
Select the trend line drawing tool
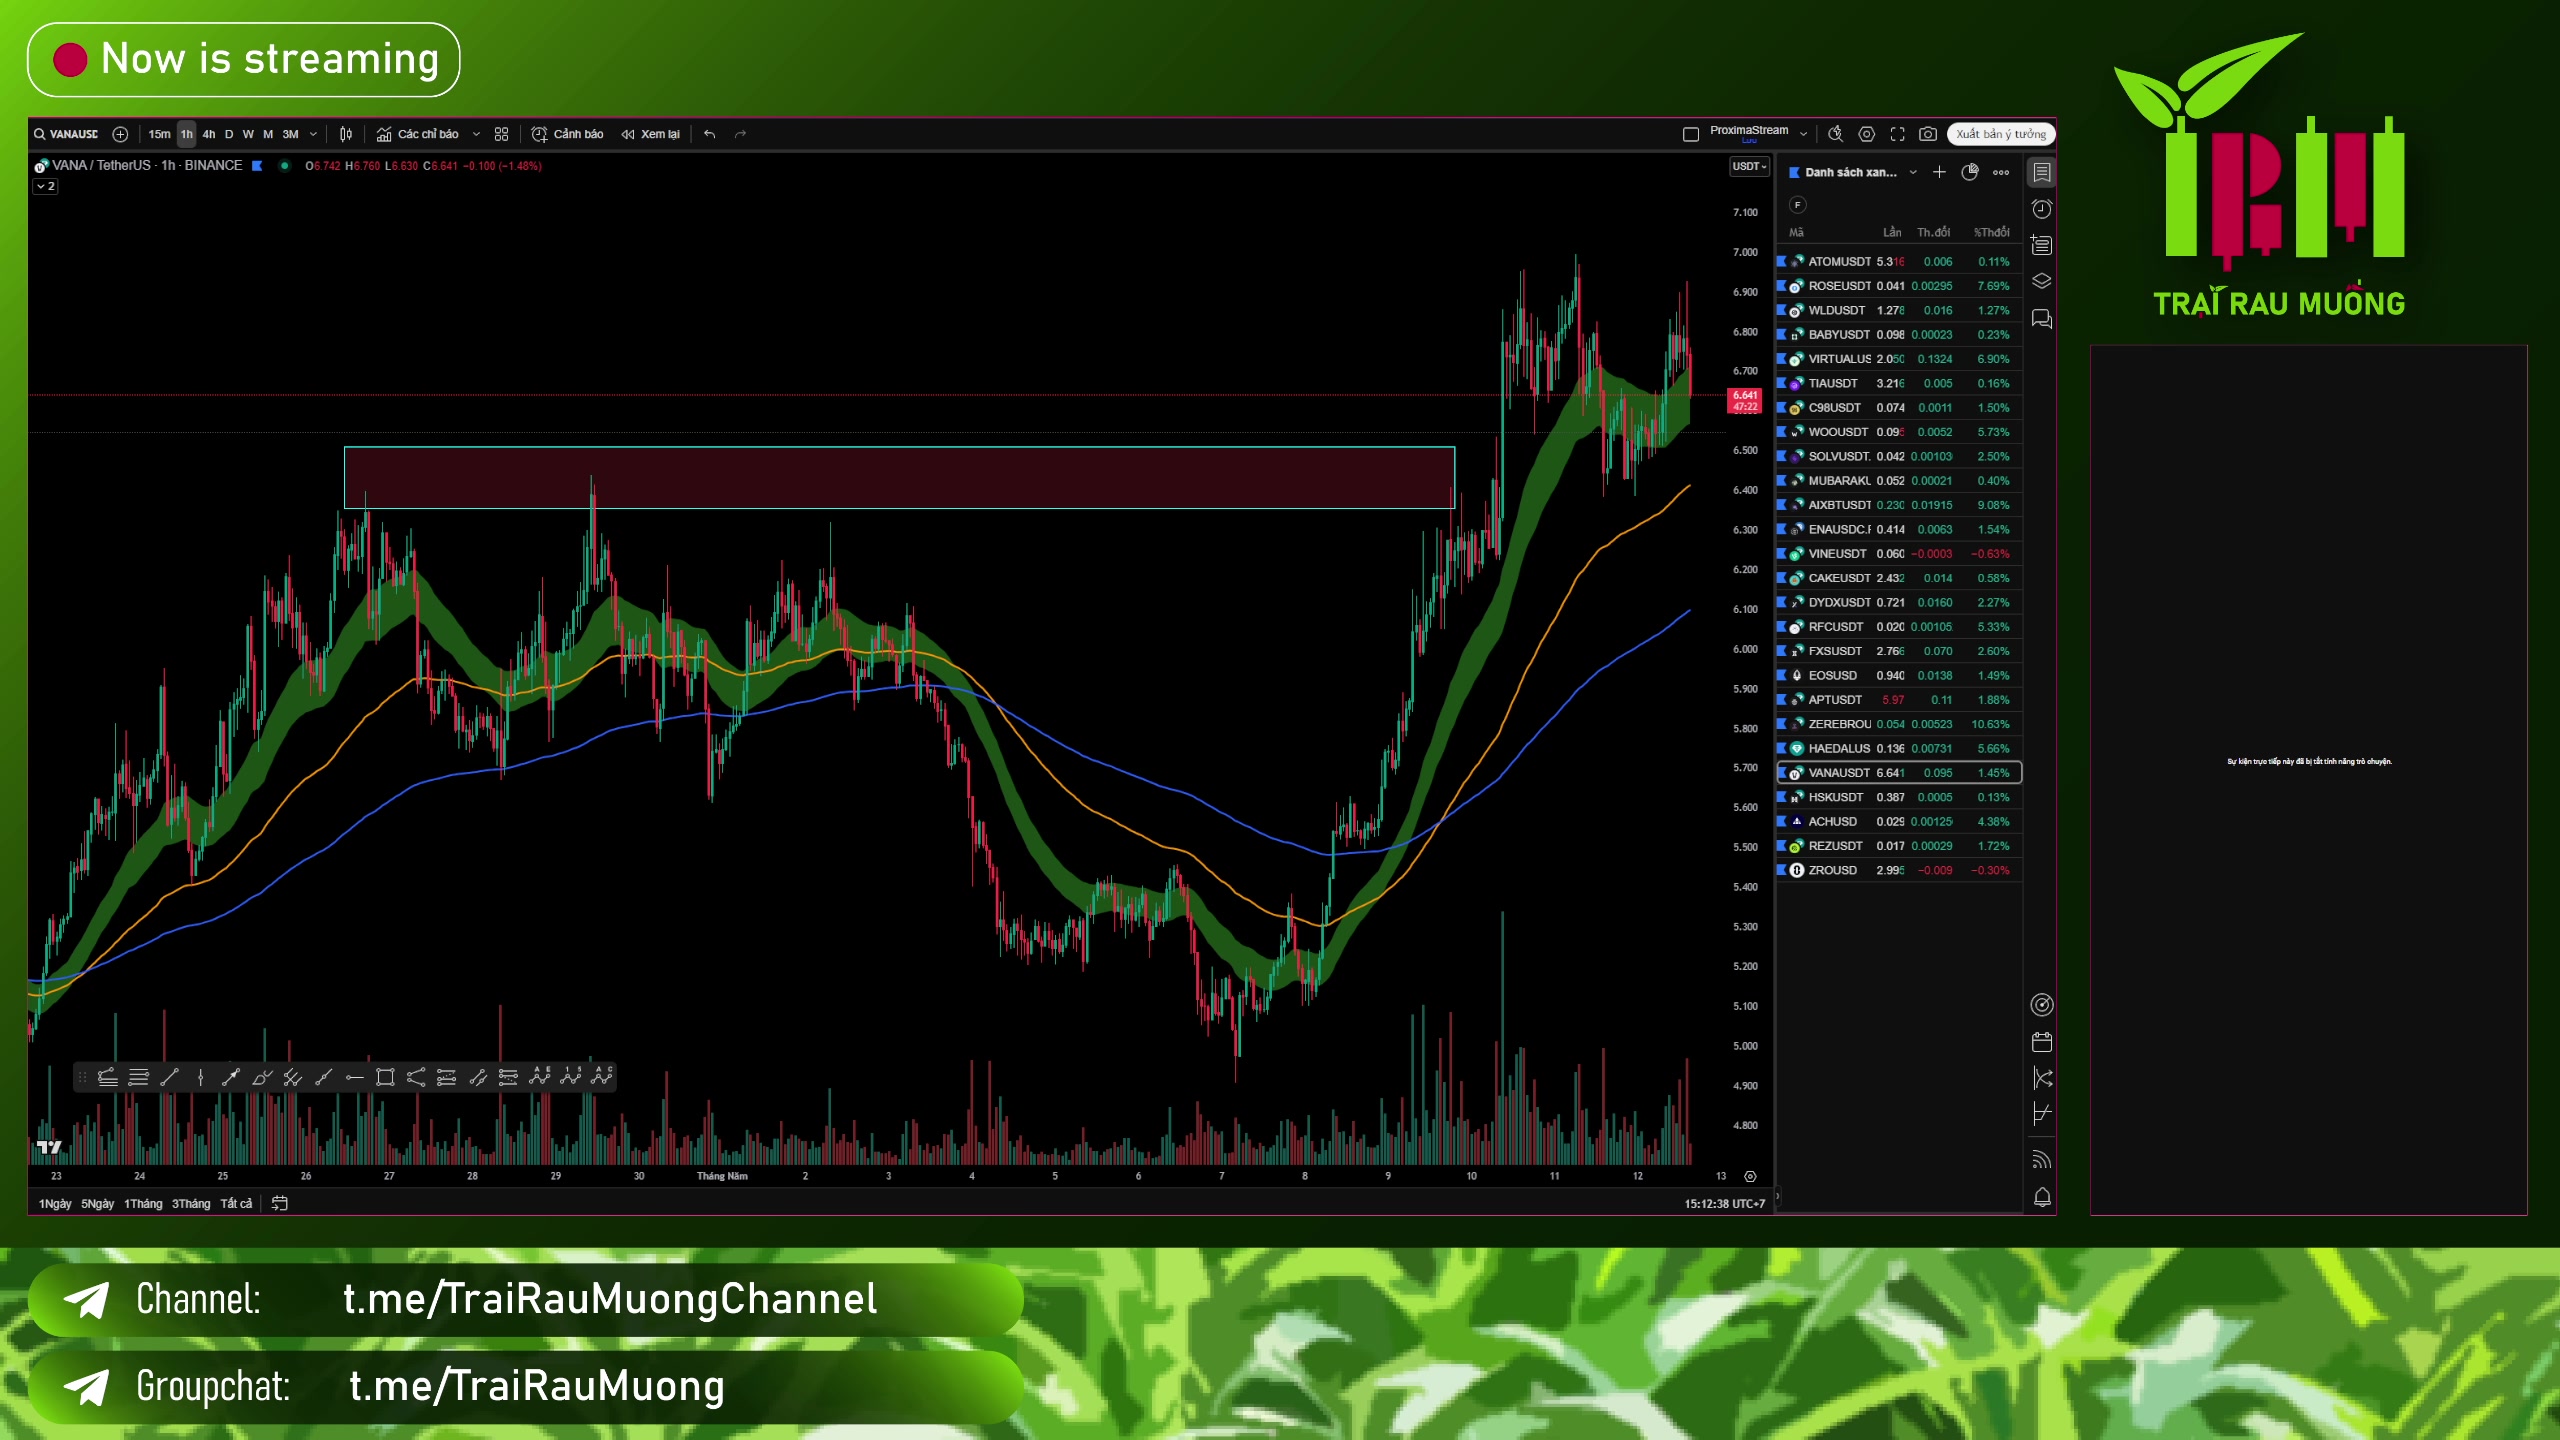pos(170,1077)
